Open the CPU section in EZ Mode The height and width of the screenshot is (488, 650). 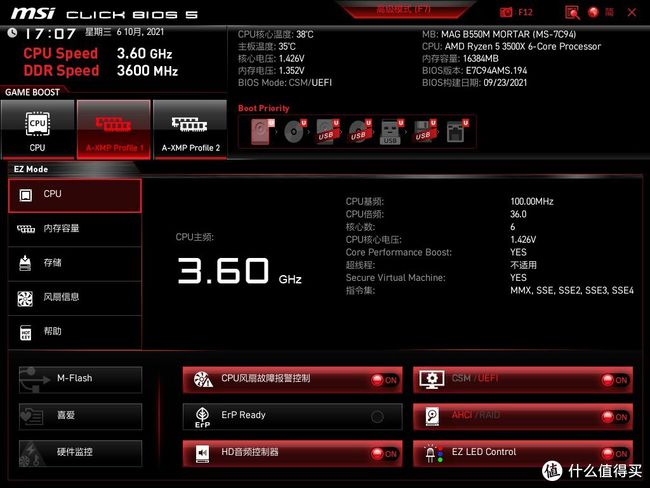[x=75, y=196]
